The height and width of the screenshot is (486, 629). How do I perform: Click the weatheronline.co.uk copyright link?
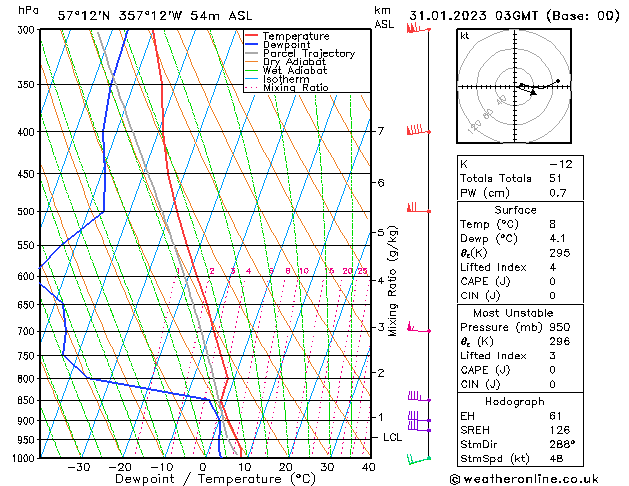click(524, 479)
